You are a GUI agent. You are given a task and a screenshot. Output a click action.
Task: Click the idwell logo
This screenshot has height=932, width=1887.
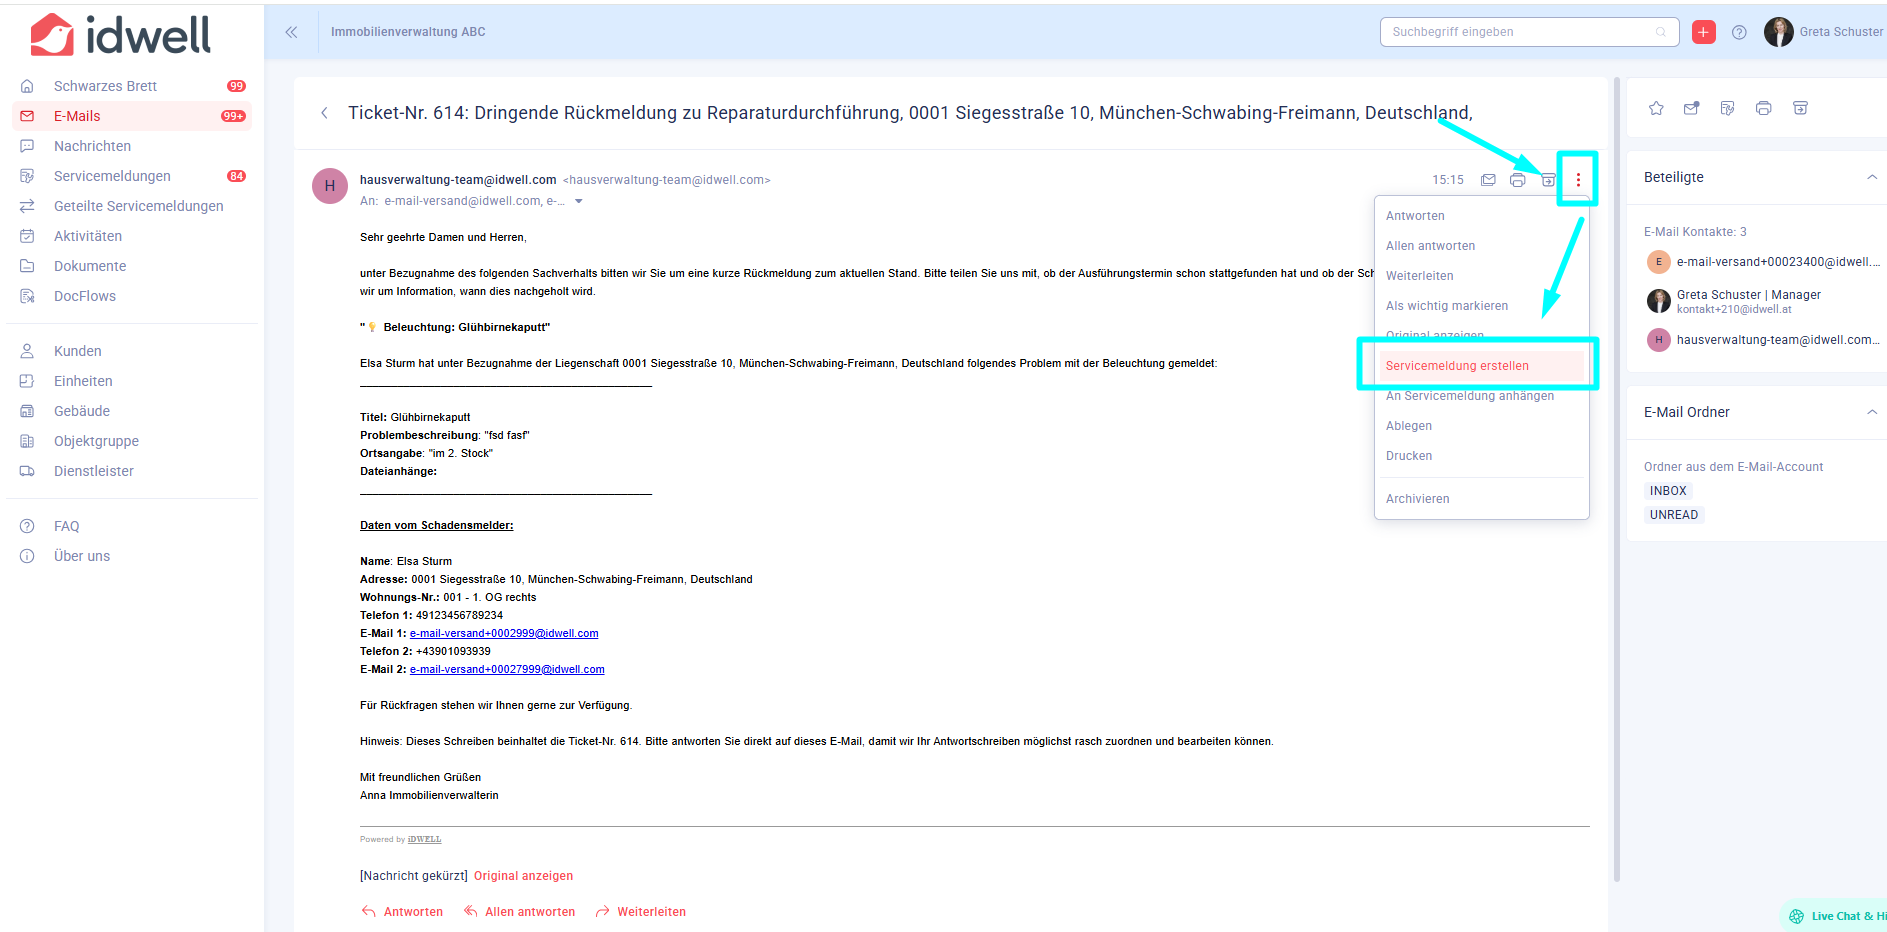(x=121, y=35)
